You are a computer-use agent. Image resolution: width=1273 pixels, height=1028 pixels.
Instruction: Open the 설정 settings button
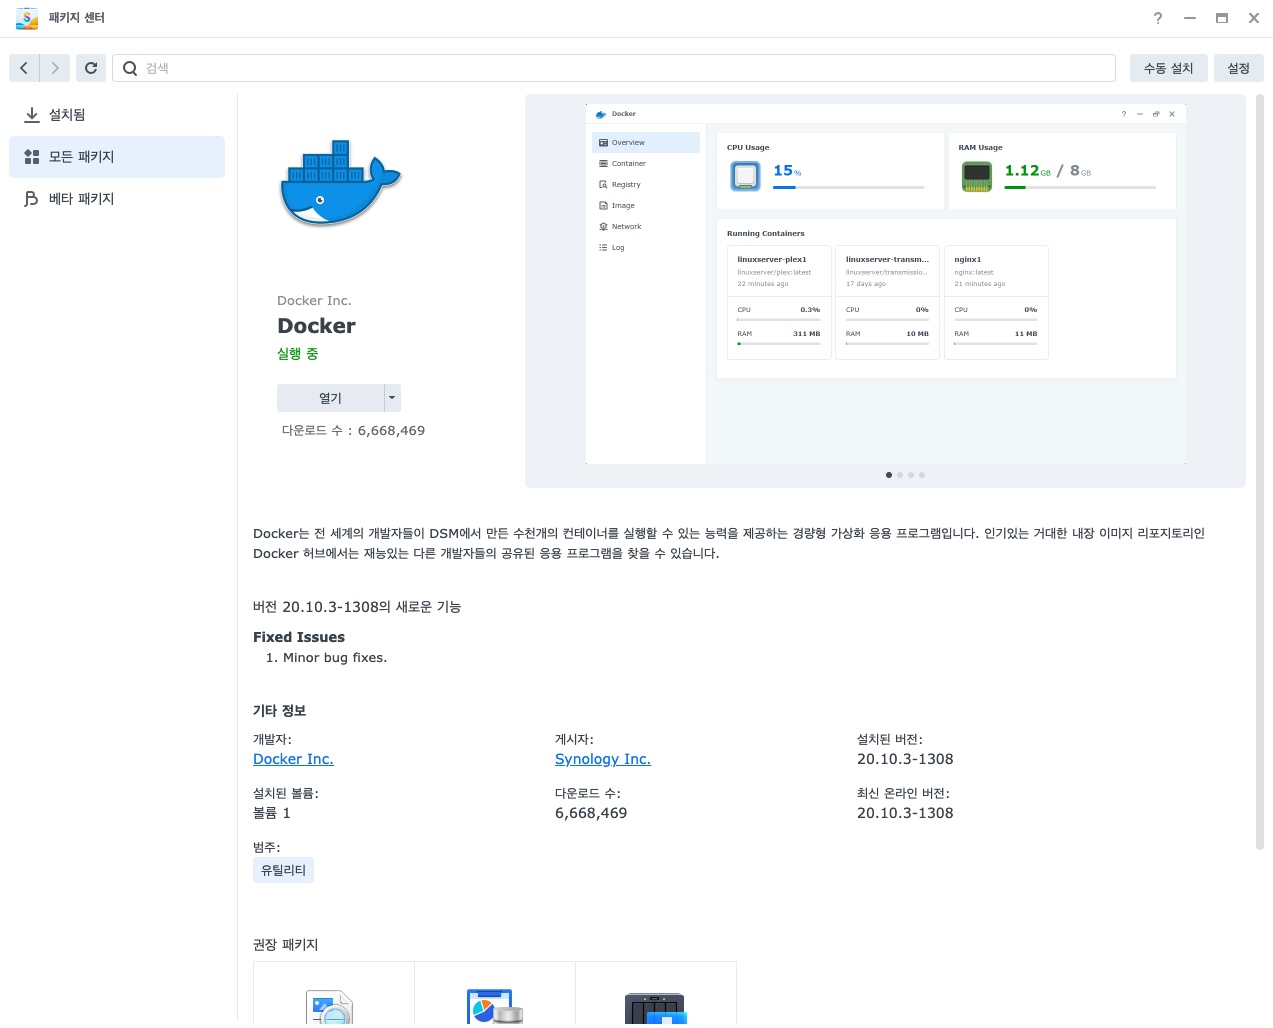coord(1239,68)
